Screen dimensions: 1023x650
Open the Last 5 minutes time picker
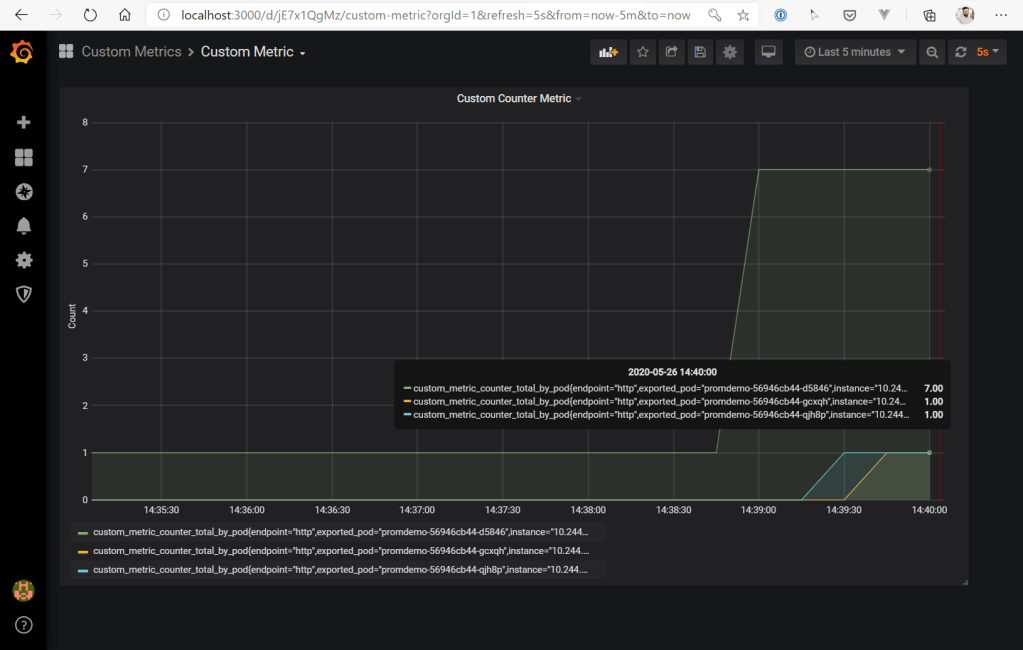(855, 52)
